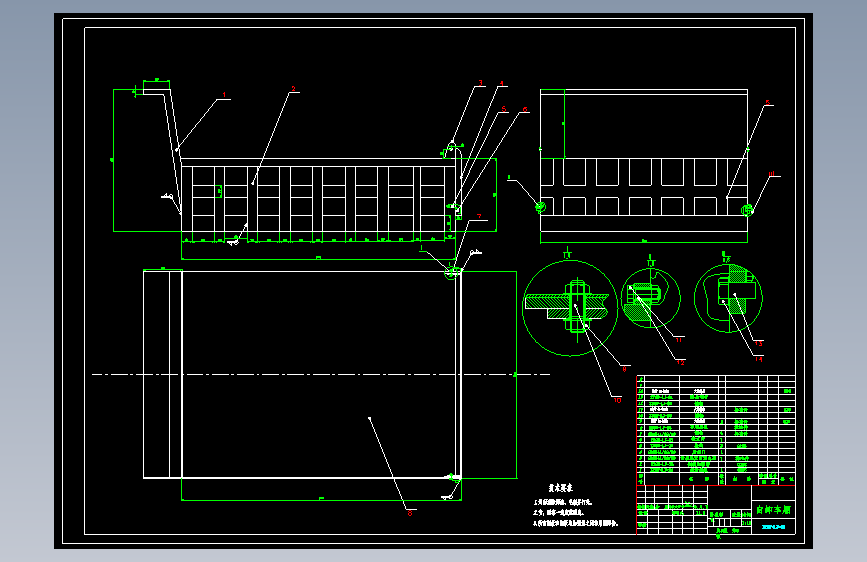Image resolution: width=867 pixels, height=562 pixels.
Task: Select red balloon label 4
Action: (x=502, y=84)
